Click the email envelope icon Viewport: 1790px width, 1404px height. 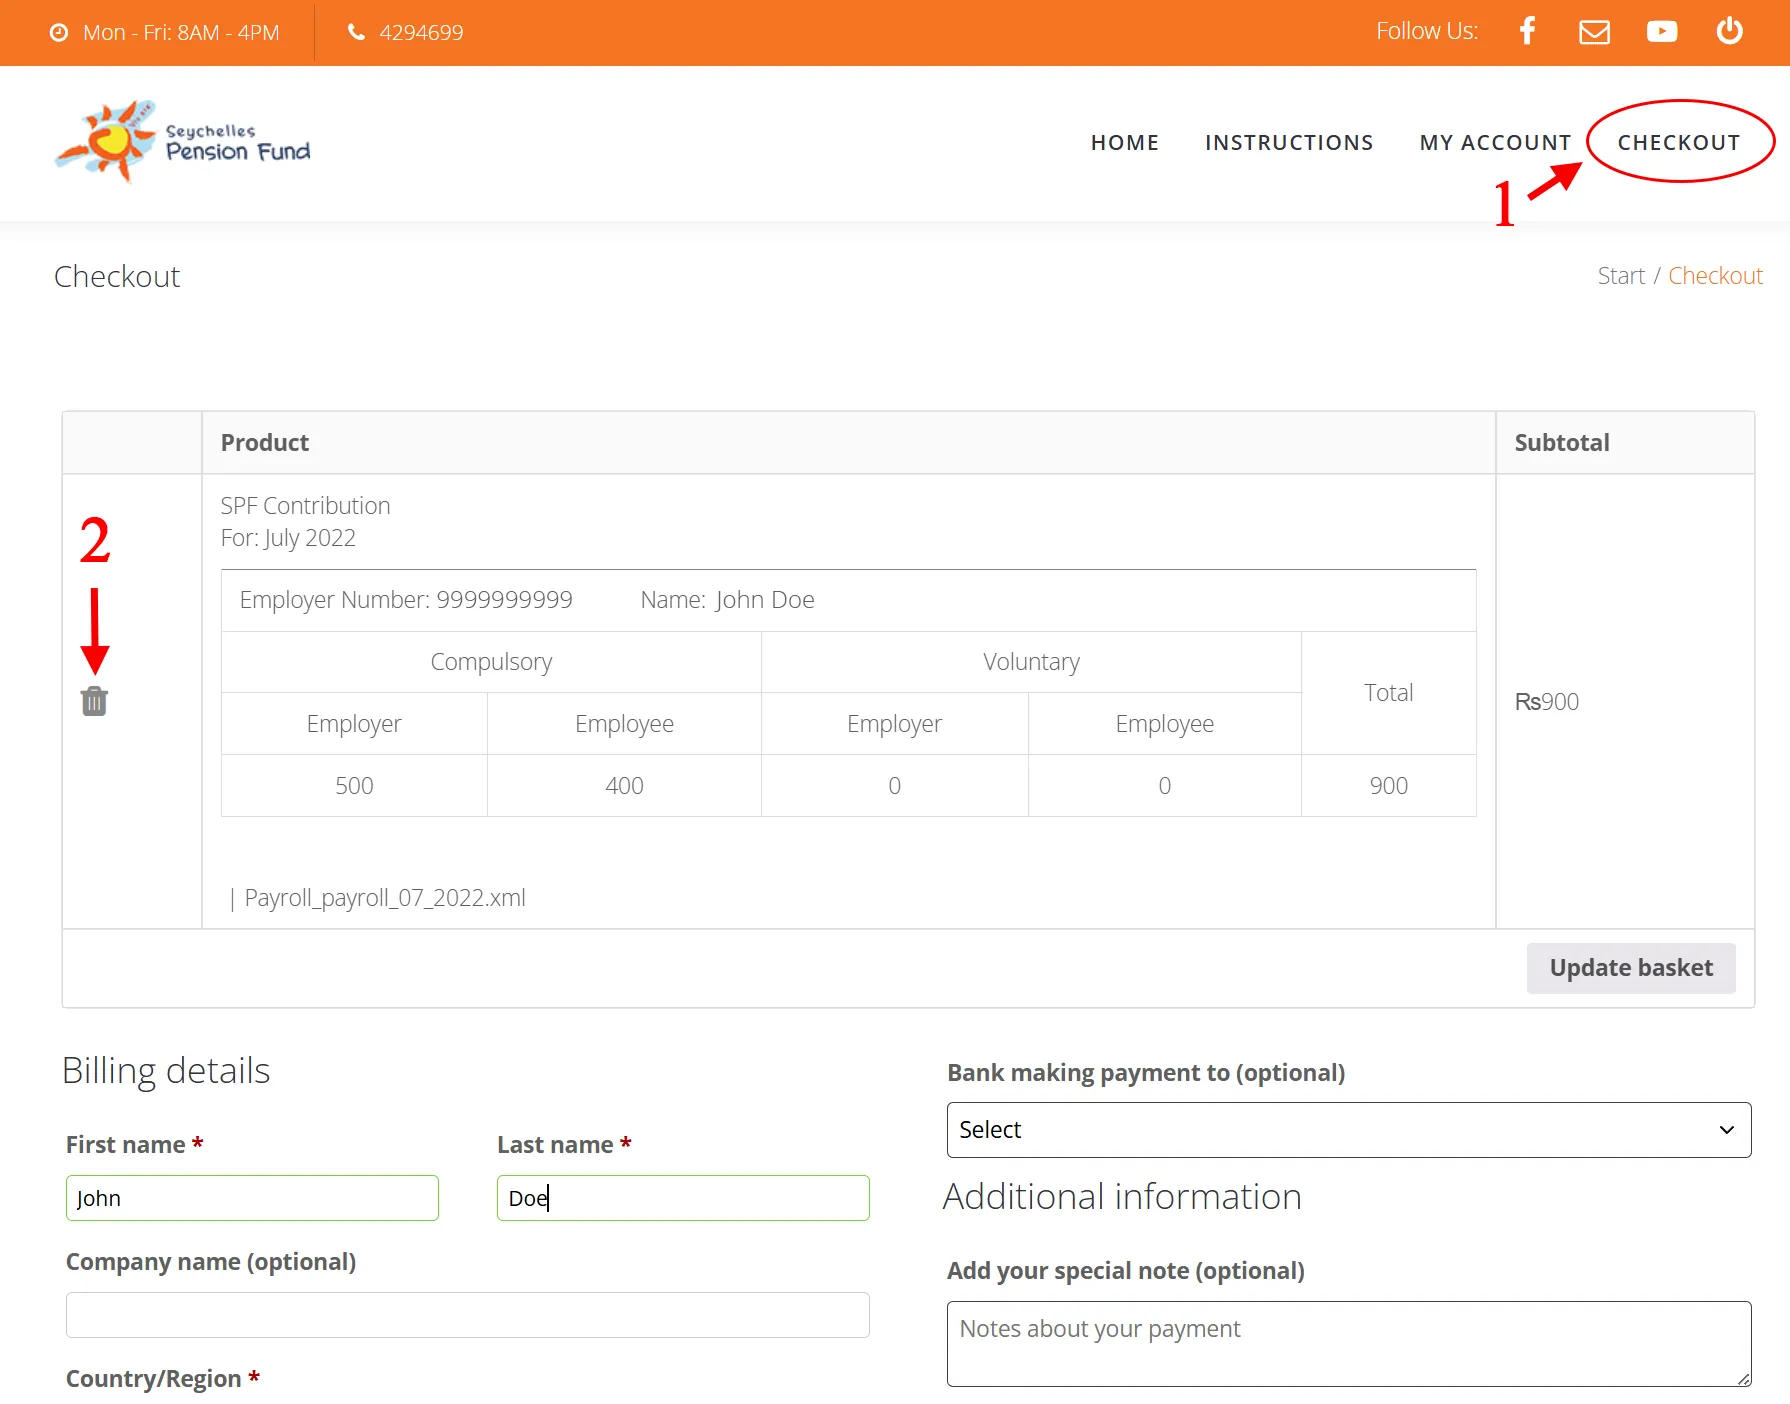[x=1594, y=32]
